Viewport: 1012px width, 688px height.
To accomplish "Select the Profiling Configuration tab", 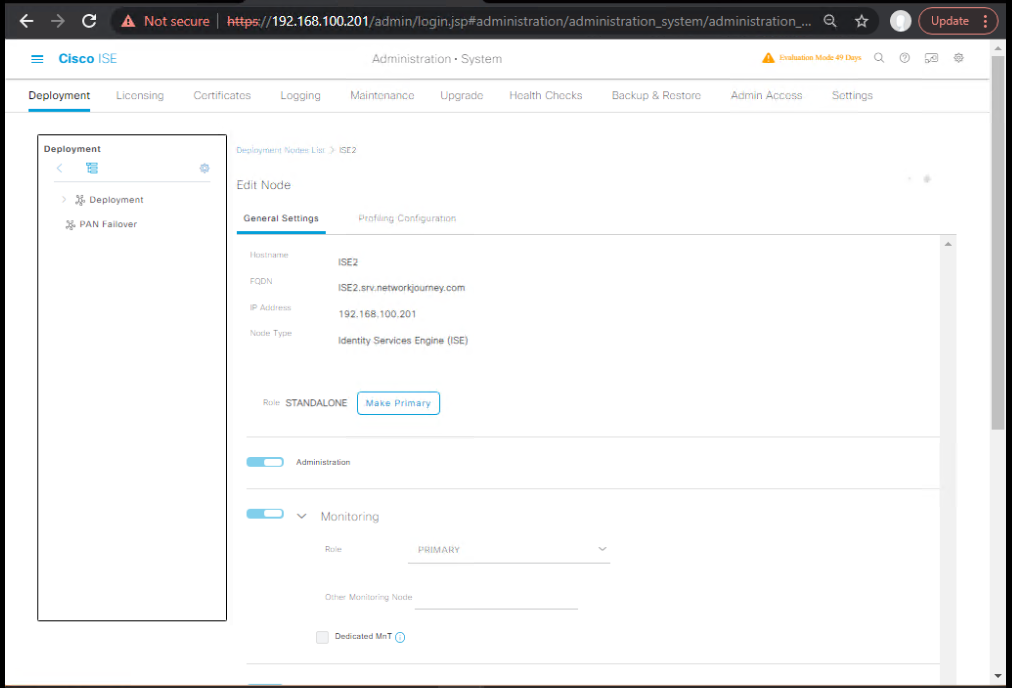I will pyautogui.click(x=407, y=219).
